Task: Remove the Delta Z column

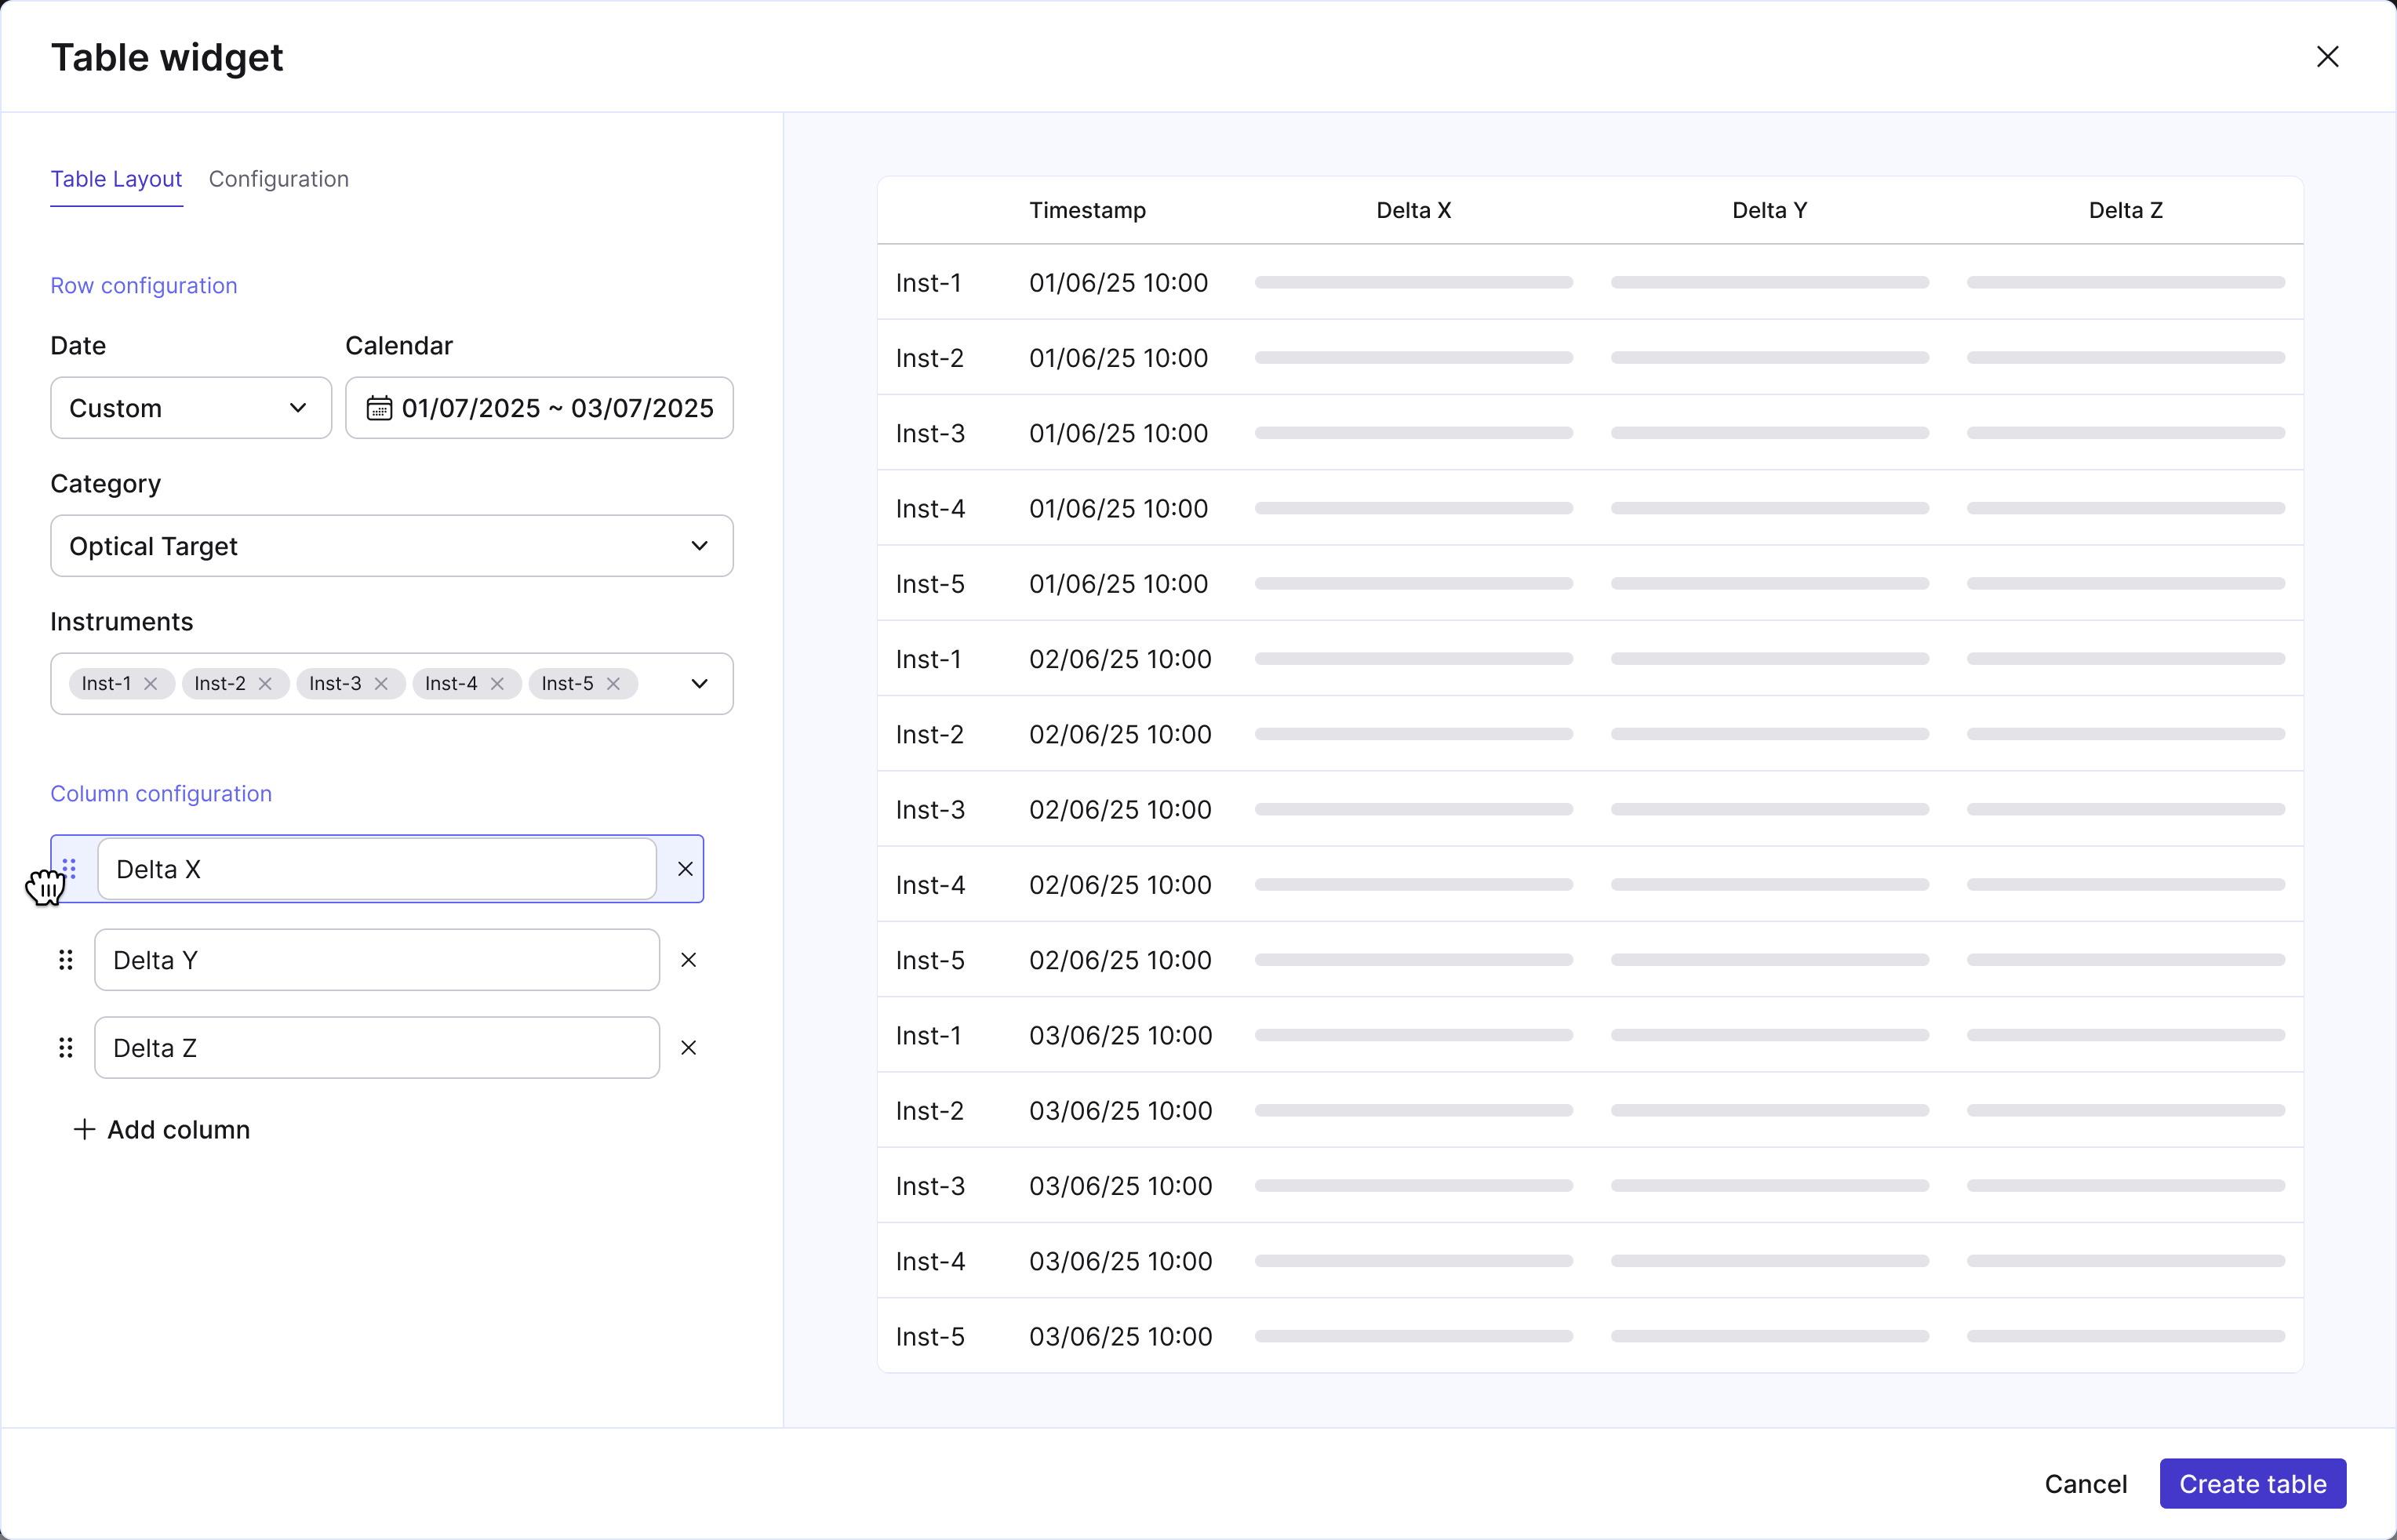Action: [688, 1048]
